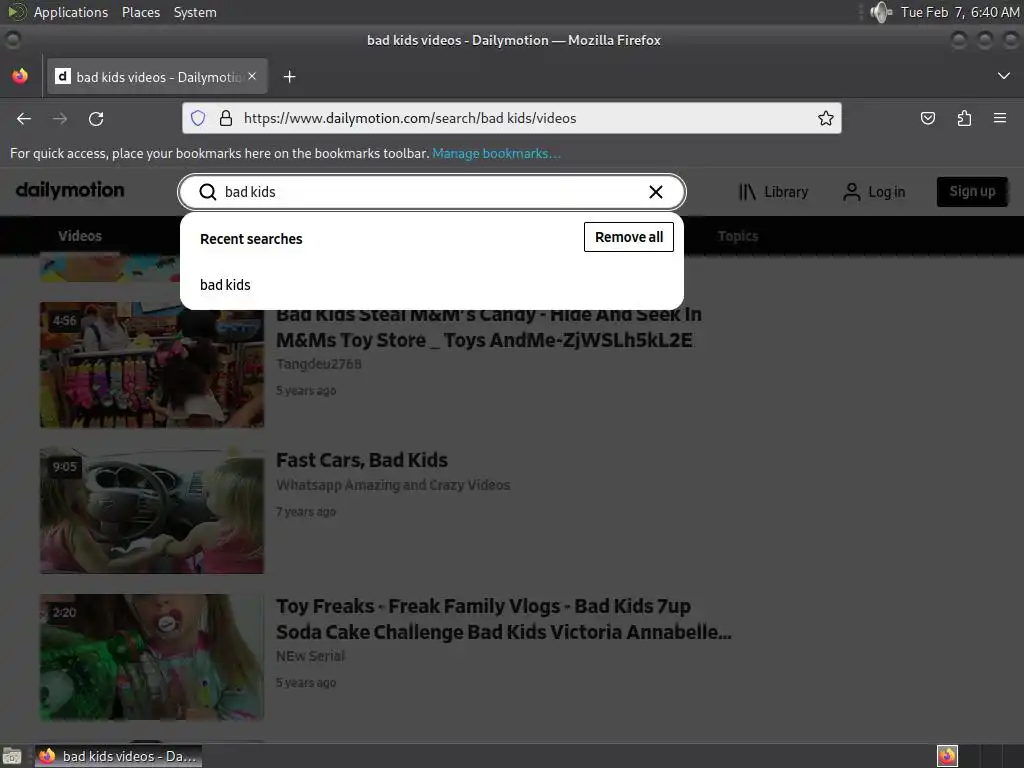Image resolution: width=1024 pixels, height=768 pixels.
Task: Open the Whatsapp Amazing and Crazy Videos channel
Action: click(393, 485)
